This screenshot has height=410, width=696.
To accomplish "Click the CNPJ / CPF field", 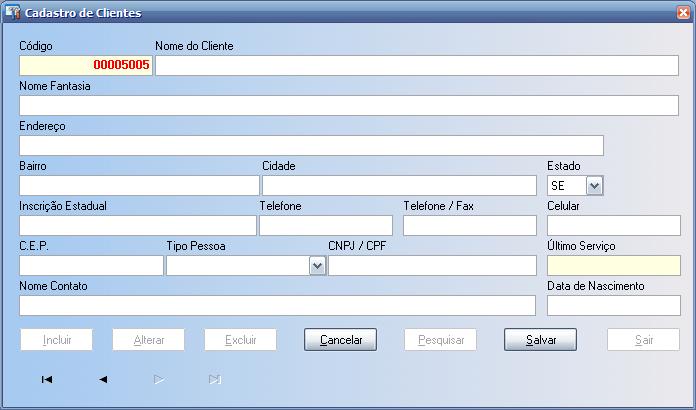I will point(432,266).
